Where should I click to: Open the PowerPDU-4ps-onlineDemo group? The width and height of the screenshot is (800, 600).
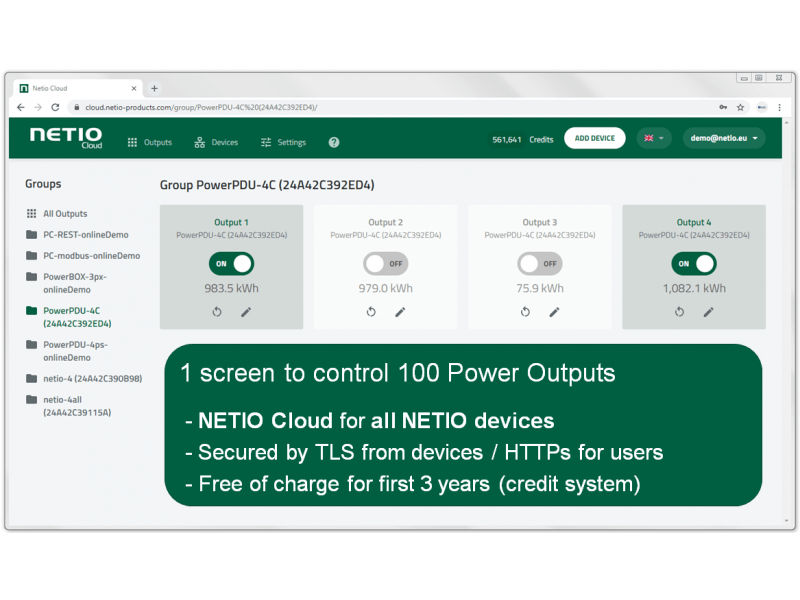coord(67,351)
